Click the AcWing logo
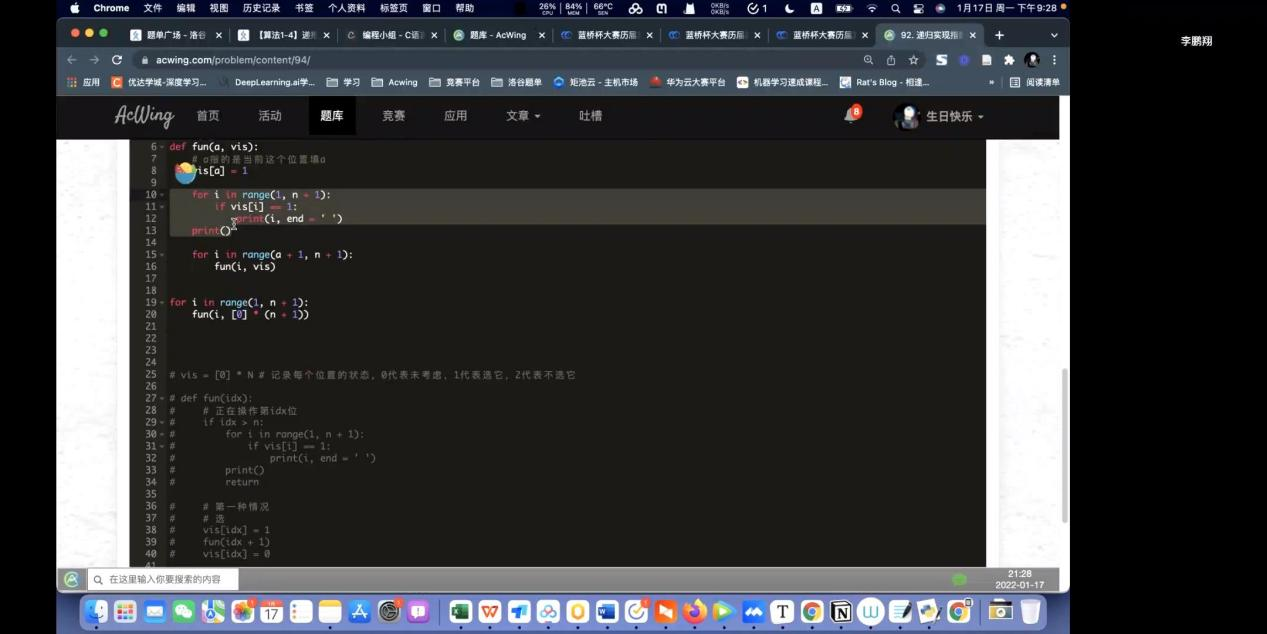1267x634 pixels. 144,116
